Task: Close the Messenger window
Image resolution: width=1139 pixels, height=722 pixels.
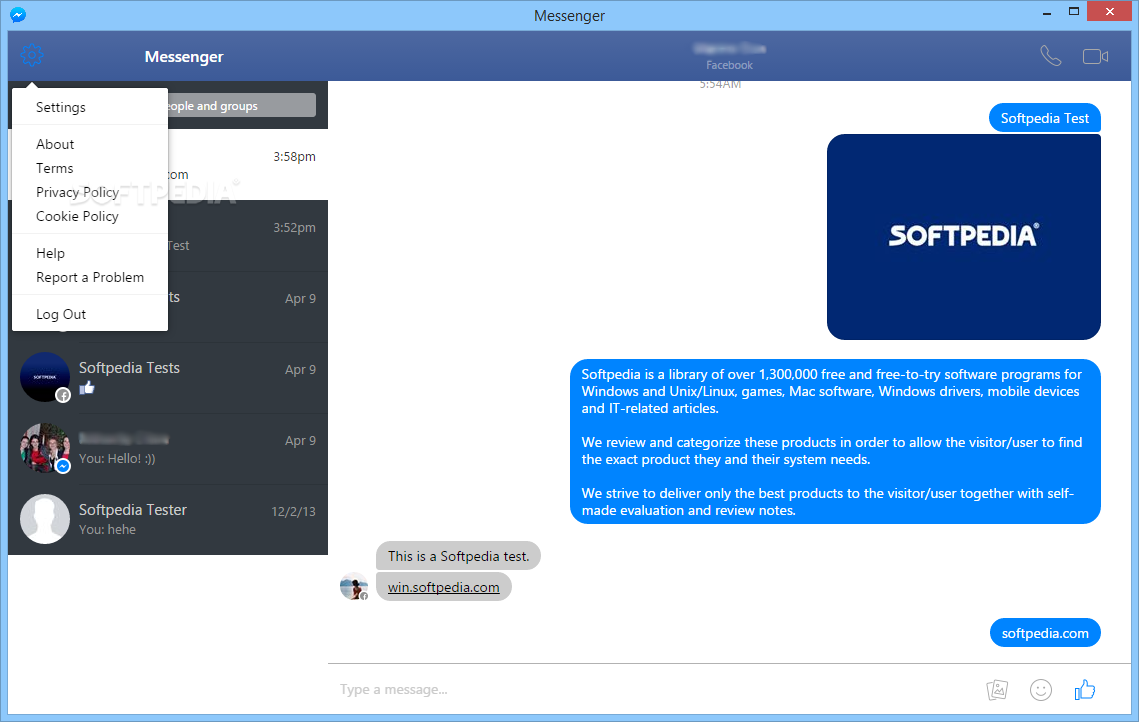Action: coord(1109,12)
